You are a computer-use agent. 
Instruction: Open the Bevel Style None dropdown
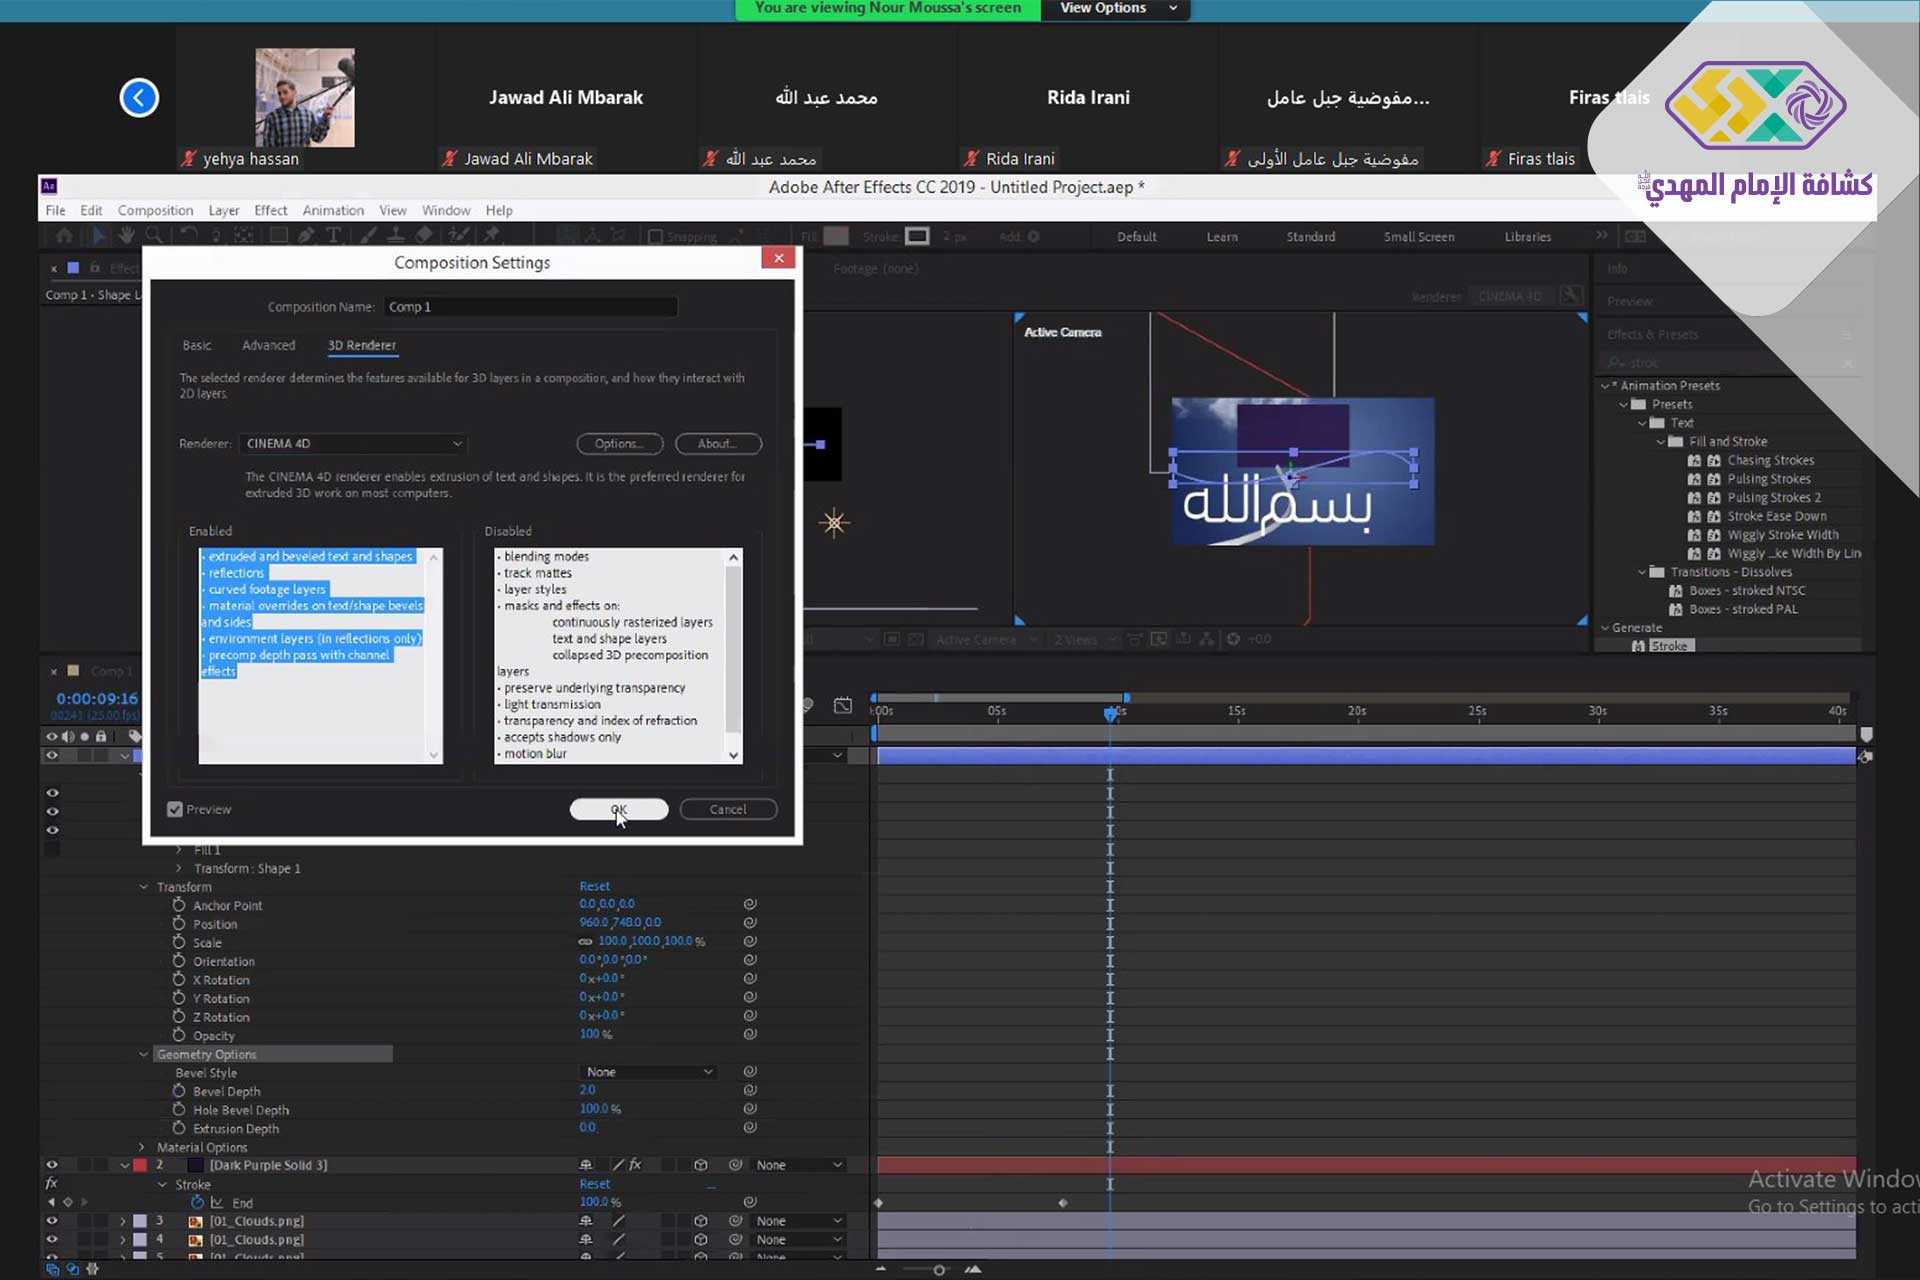[648, 1072]
